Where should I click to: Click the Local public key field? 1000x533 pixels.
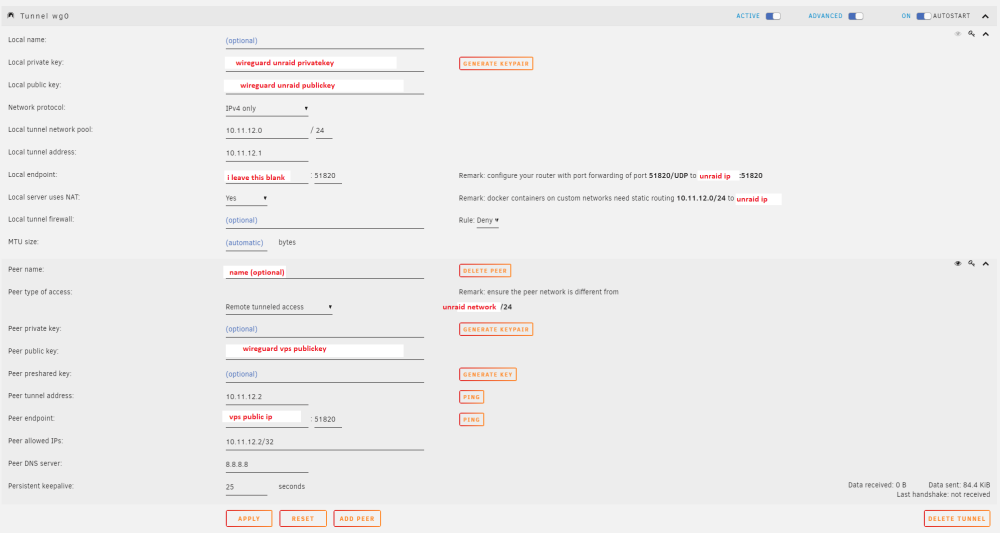tap(324, 85)
